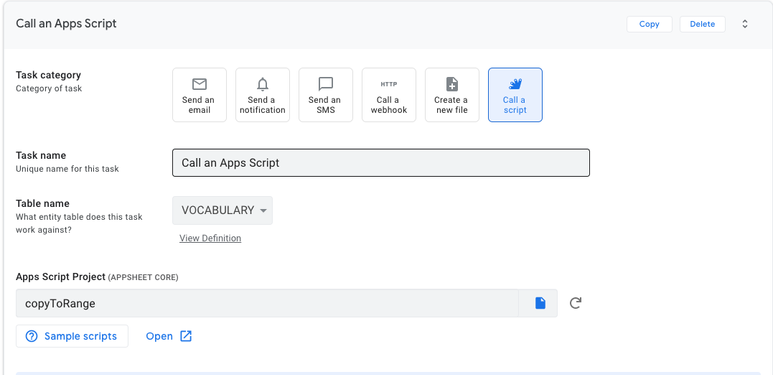773x375 pixels.
Task: Delete this Call an Apps Script task
Action: [703, 24]
